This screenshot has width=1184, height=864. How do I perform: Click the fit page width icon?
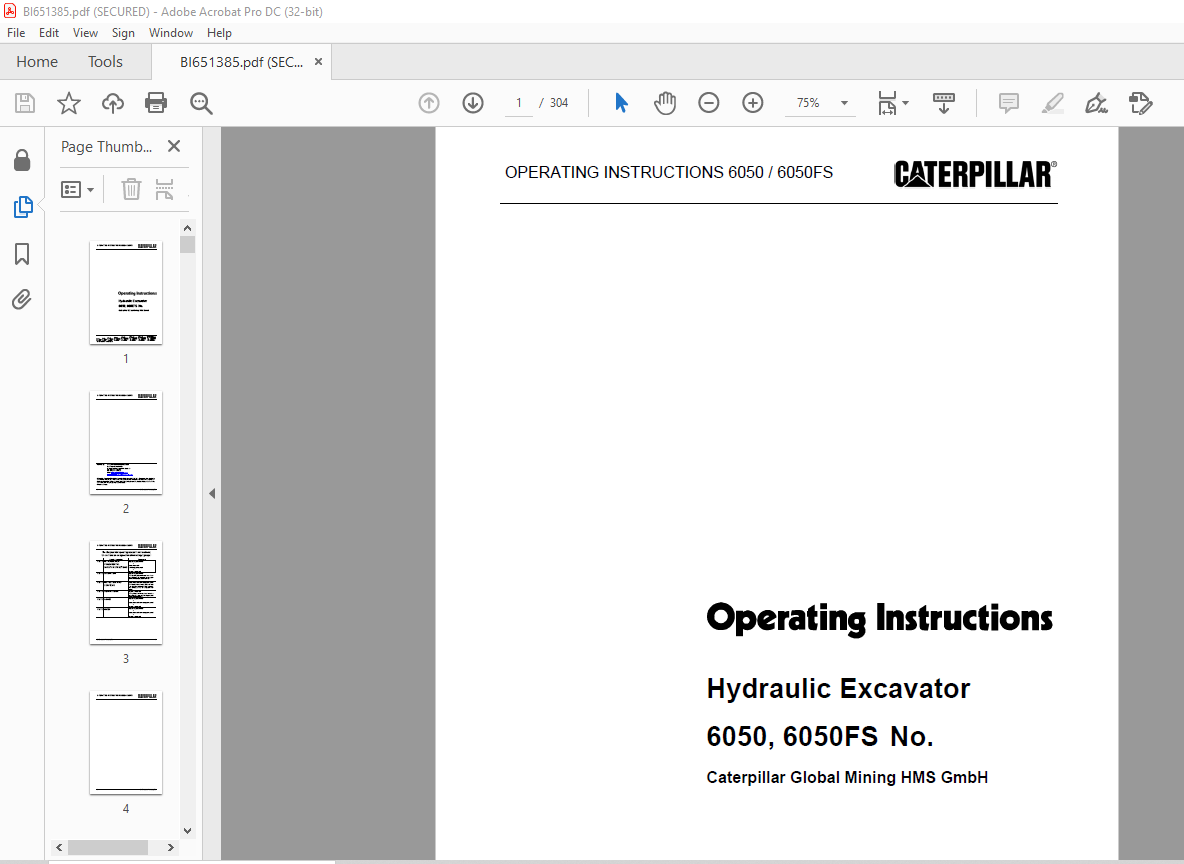click(887, 103)
